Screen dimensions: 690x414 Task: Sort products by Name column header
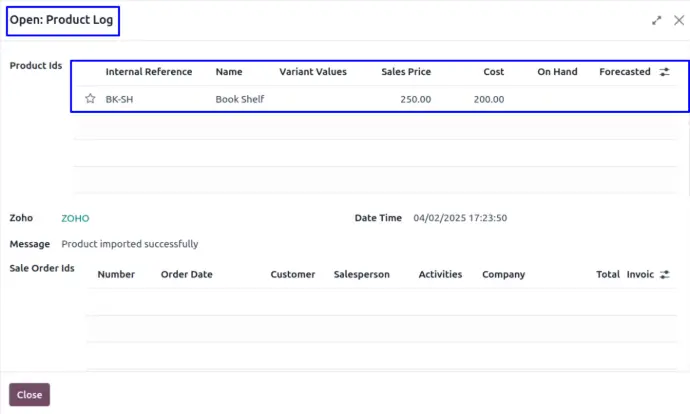[x=229, y=72]
